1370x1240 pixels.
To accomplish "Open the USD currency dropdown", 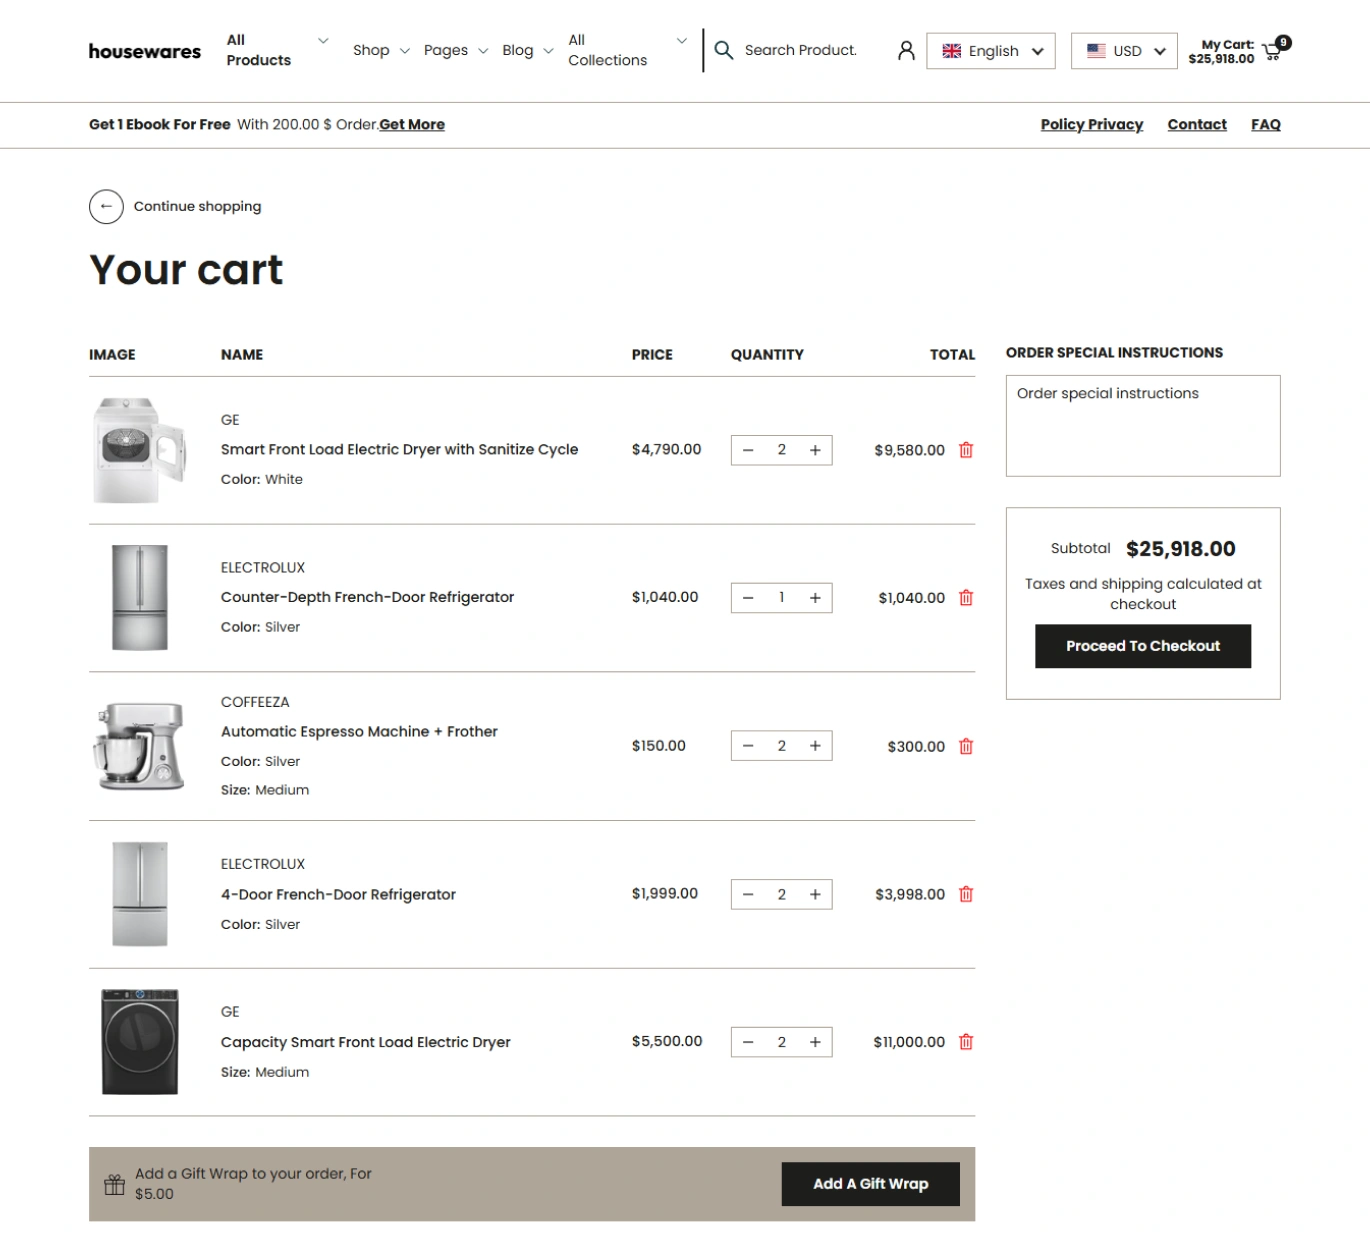I will coord(1124,51).
